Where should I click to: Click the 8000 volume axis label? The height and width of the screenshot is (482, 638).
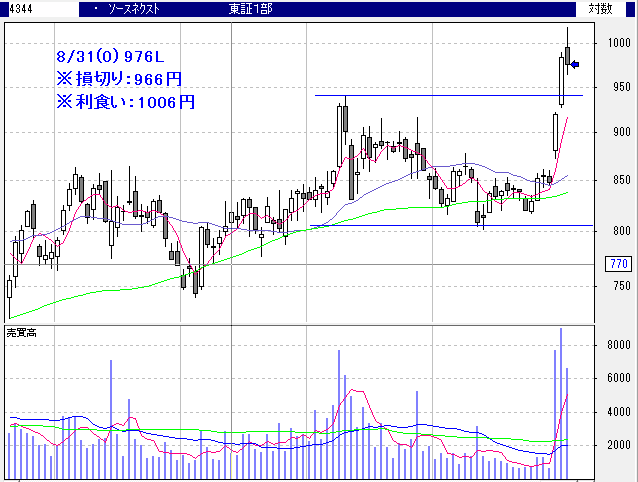click(x=617, y=345)
